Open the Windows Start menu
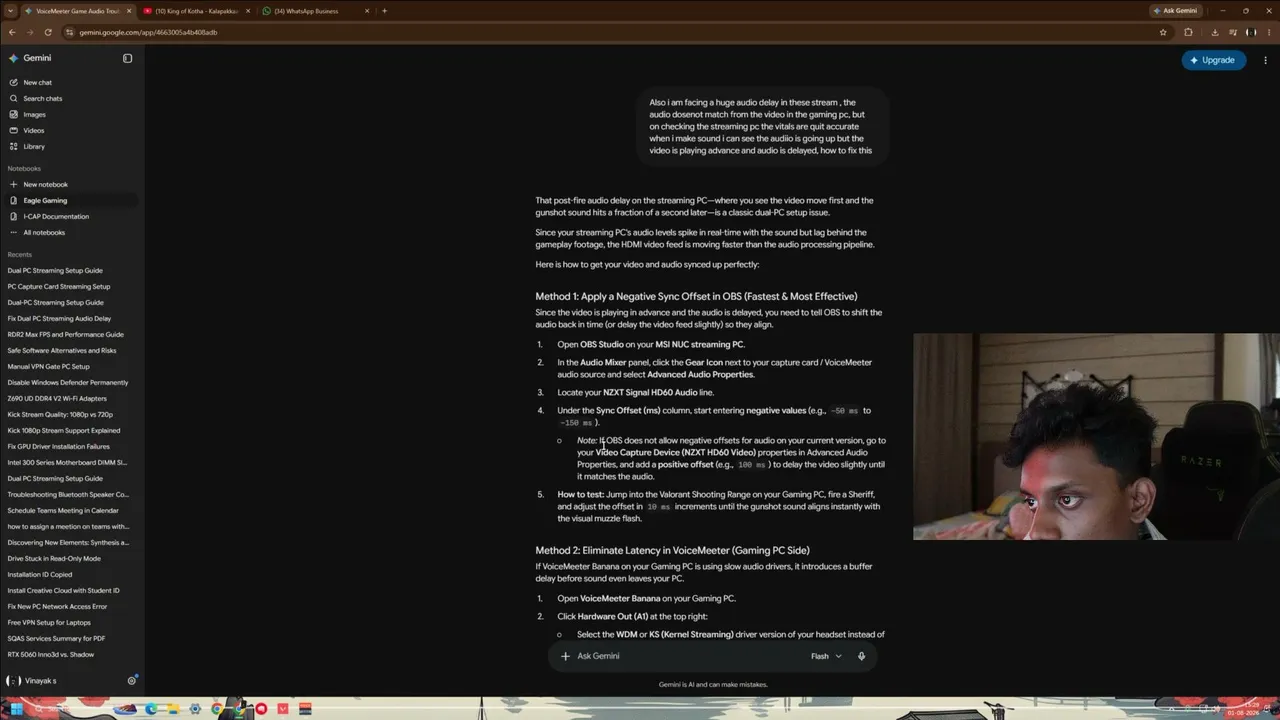 pos(17,709)
